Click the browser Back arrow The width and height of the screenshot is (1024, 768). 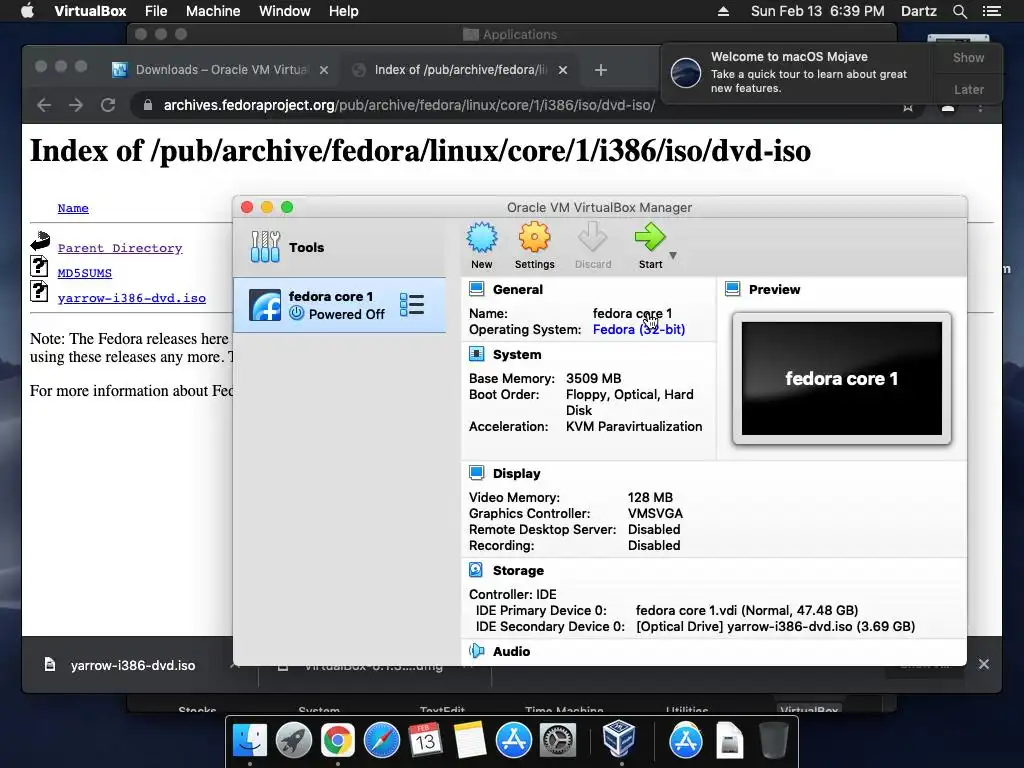pos(44,105)
